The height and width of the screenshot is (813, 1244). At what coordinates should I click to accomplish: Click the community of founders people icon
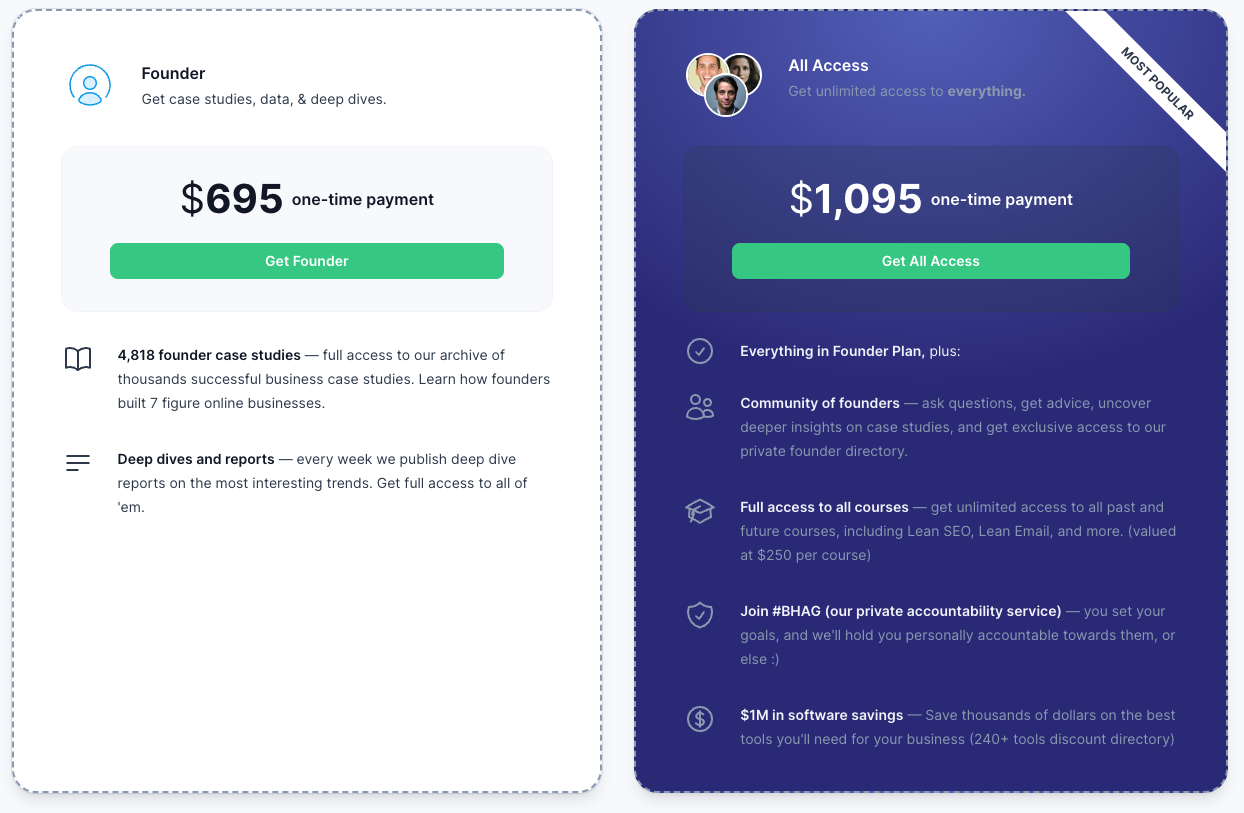tap(700, 407)
